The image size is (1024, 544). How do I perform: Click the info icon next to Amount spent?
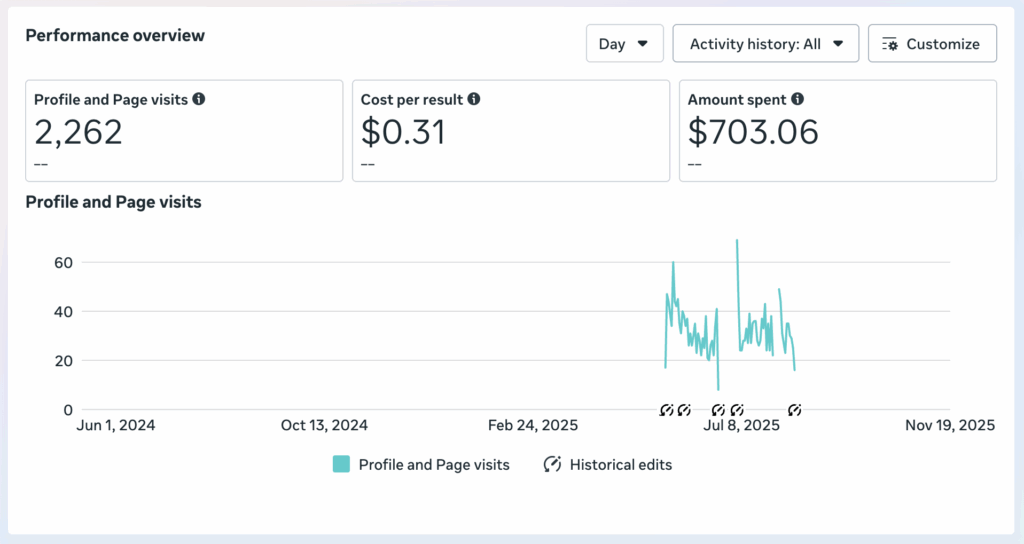tap(797, 100)
